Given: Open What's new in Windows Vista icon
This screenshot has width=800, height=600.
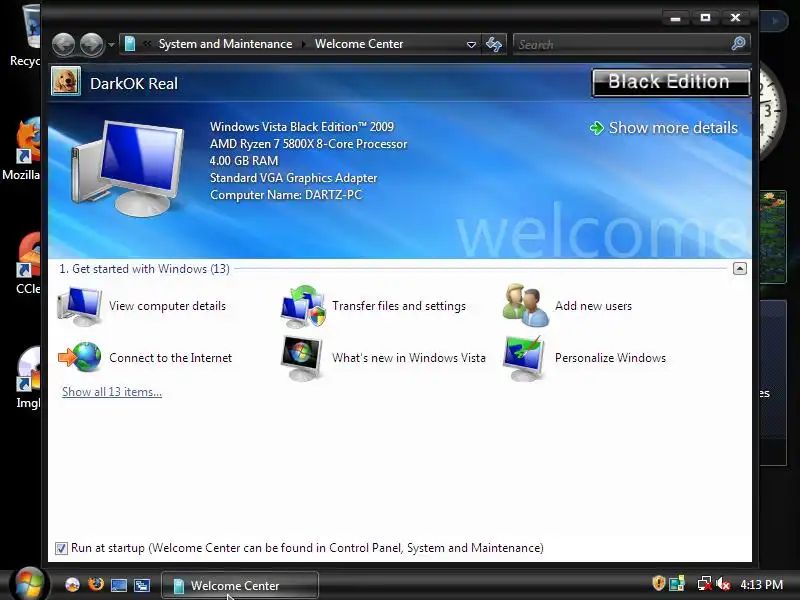Looking at the screenshot, I should [x=302, y=358].
